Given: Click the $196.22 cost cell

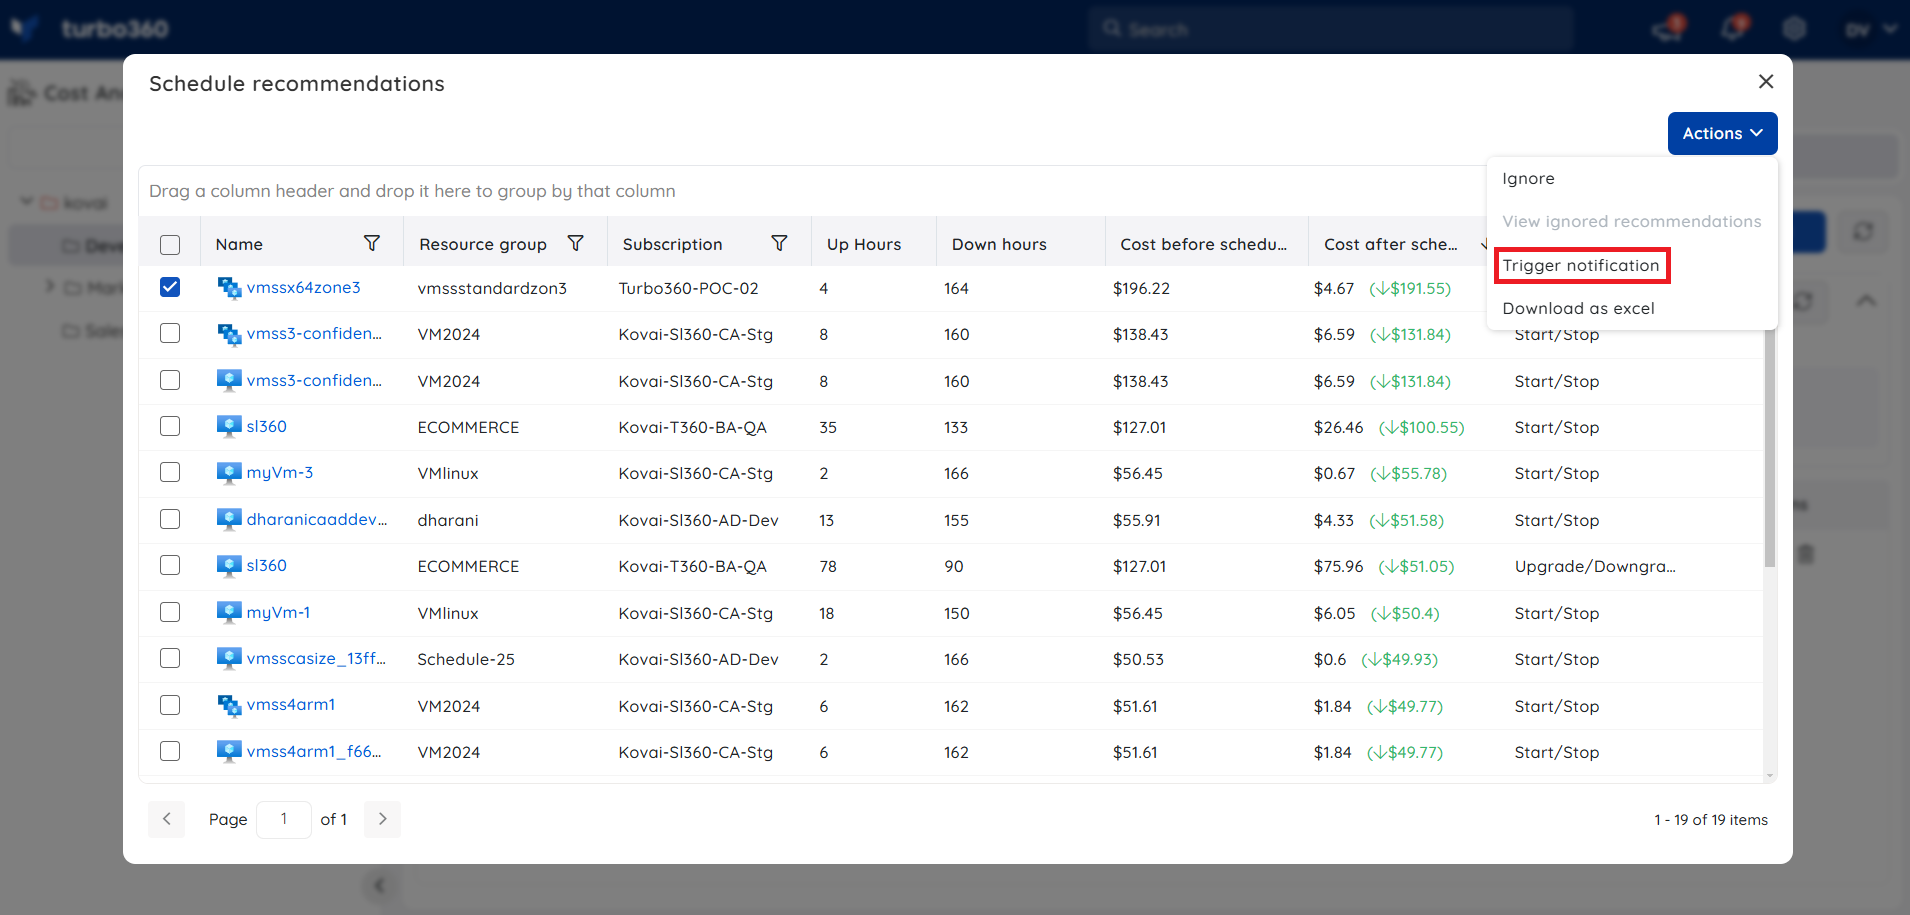Looking at the screenshot, I should point(1141,288).
